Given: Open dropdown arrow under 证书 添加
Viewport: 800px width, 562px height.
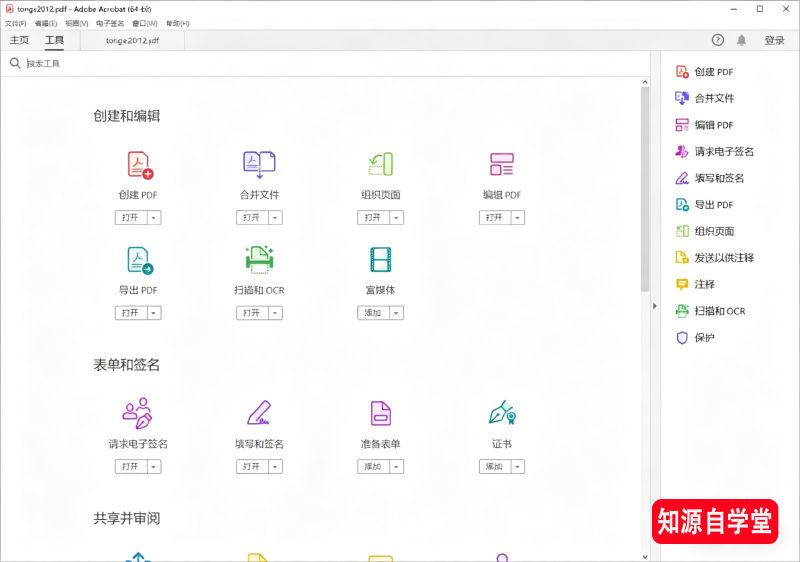Looking at the screenshot, I should coord(517,467).
